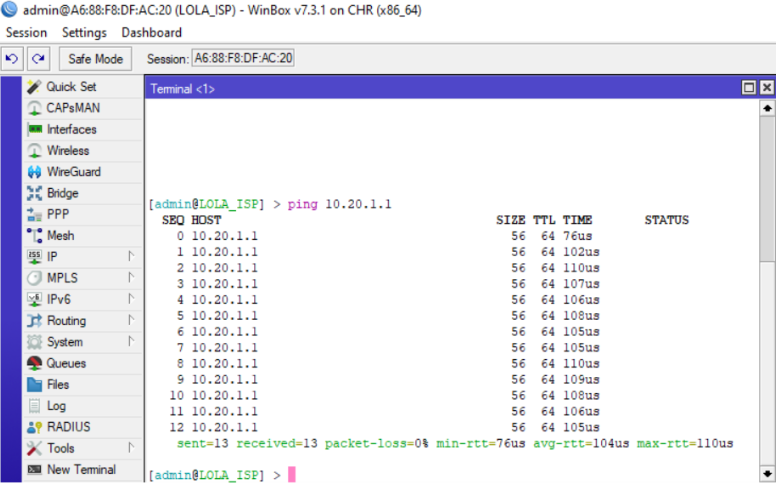Open the Session menu
The width and height of the screenshot is (776, 483).
tap(26, 33)
